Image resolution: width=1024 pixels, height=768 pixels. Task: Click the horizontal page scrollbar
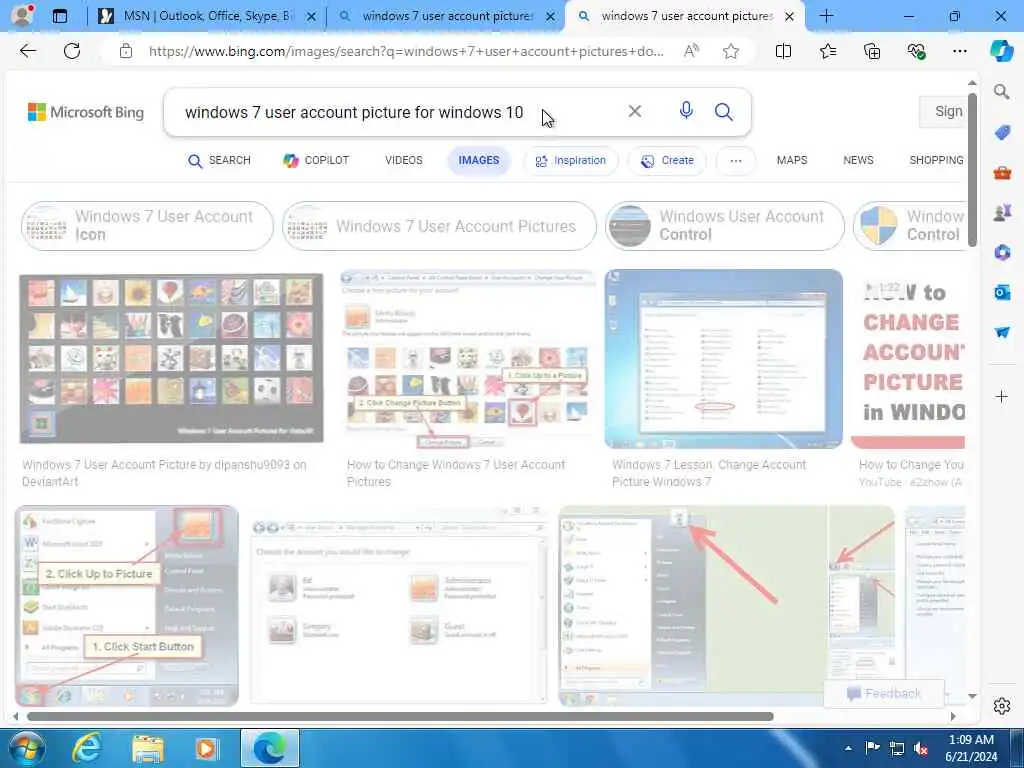400,716
